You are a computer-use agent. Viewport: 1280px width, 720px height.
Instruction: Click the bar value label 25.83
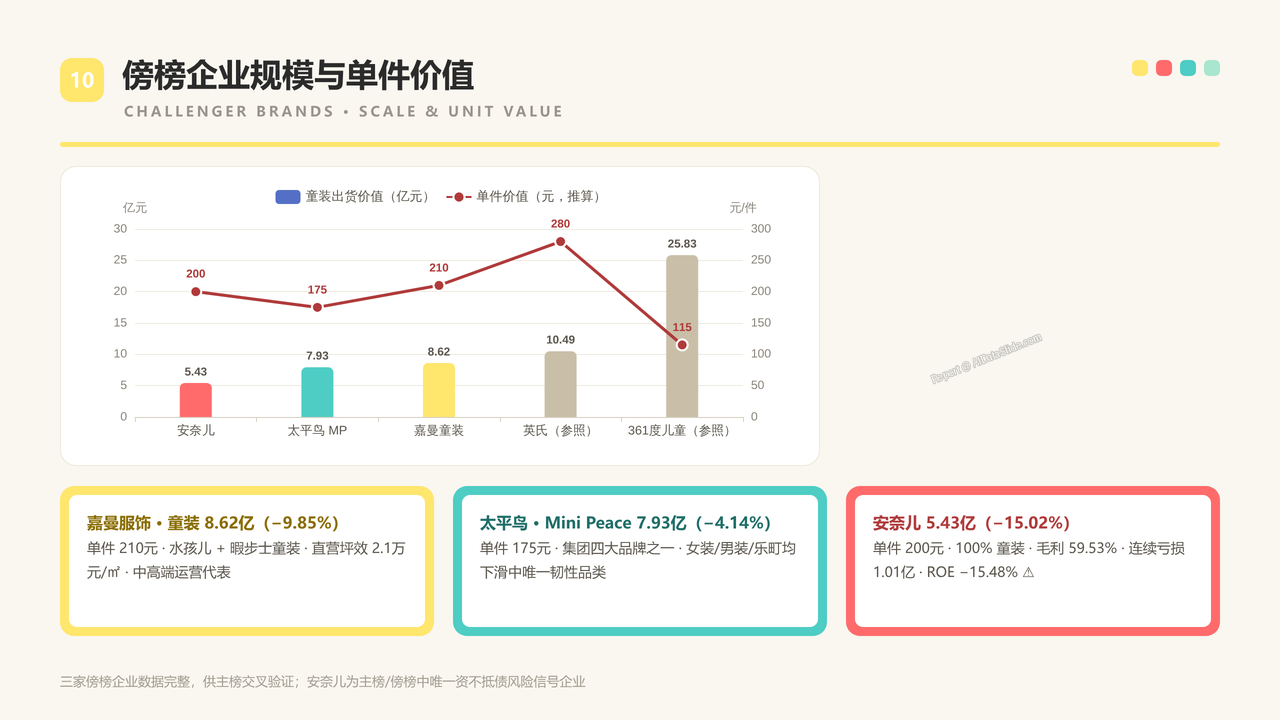coord(682,244)
